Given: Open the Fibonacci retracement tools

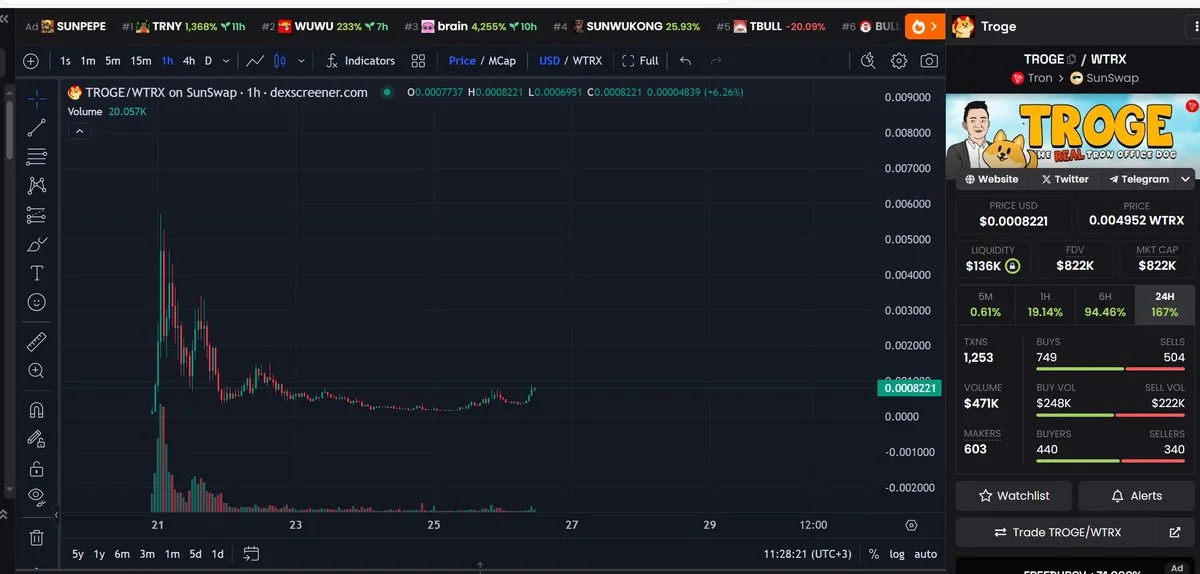Looking at the screenshot, I should pos(37,156).
